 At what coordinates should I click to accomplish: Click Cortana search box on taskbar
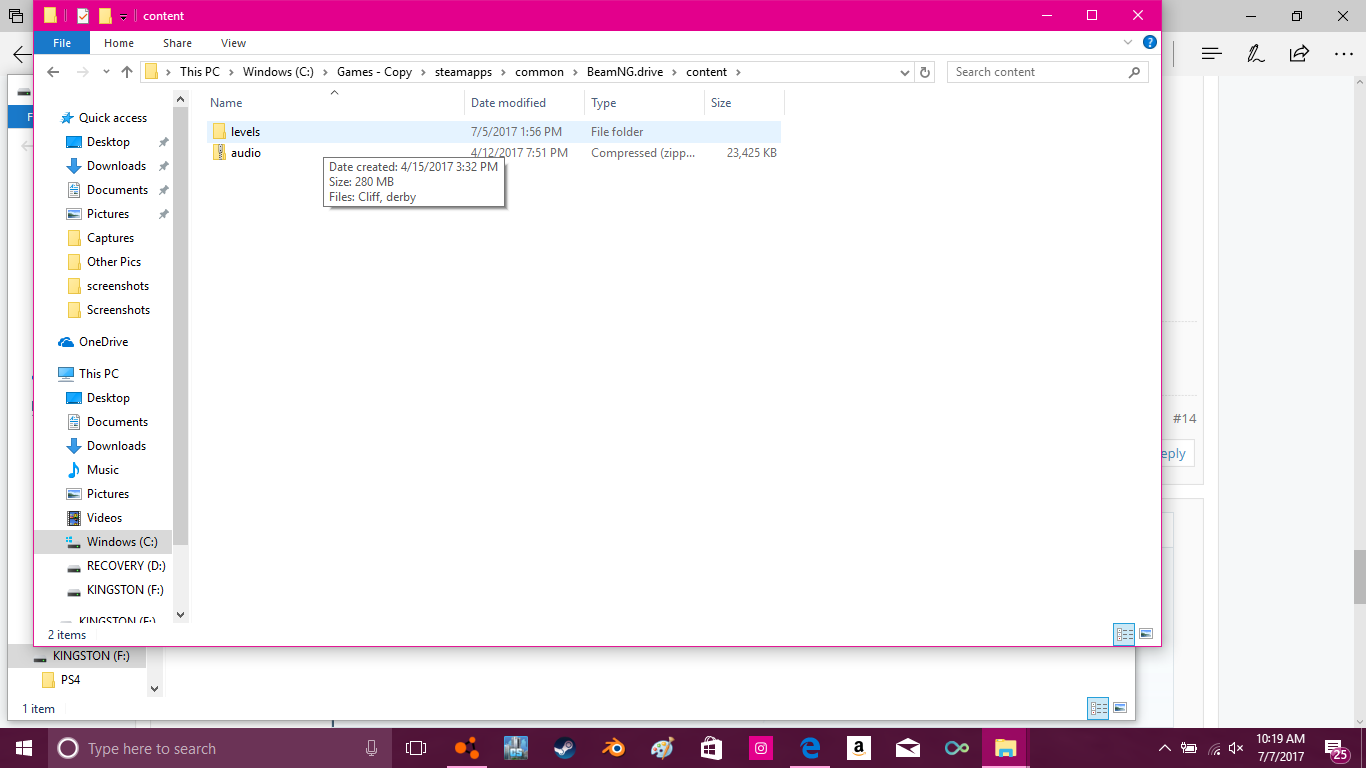(x=219, y=748)
